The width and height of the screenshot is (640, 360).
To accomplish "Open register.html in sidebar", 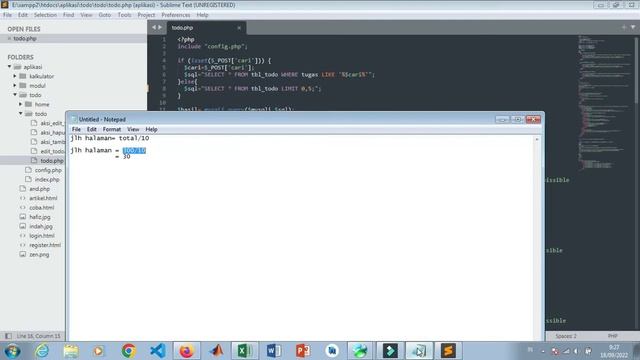I will [45, 245].
